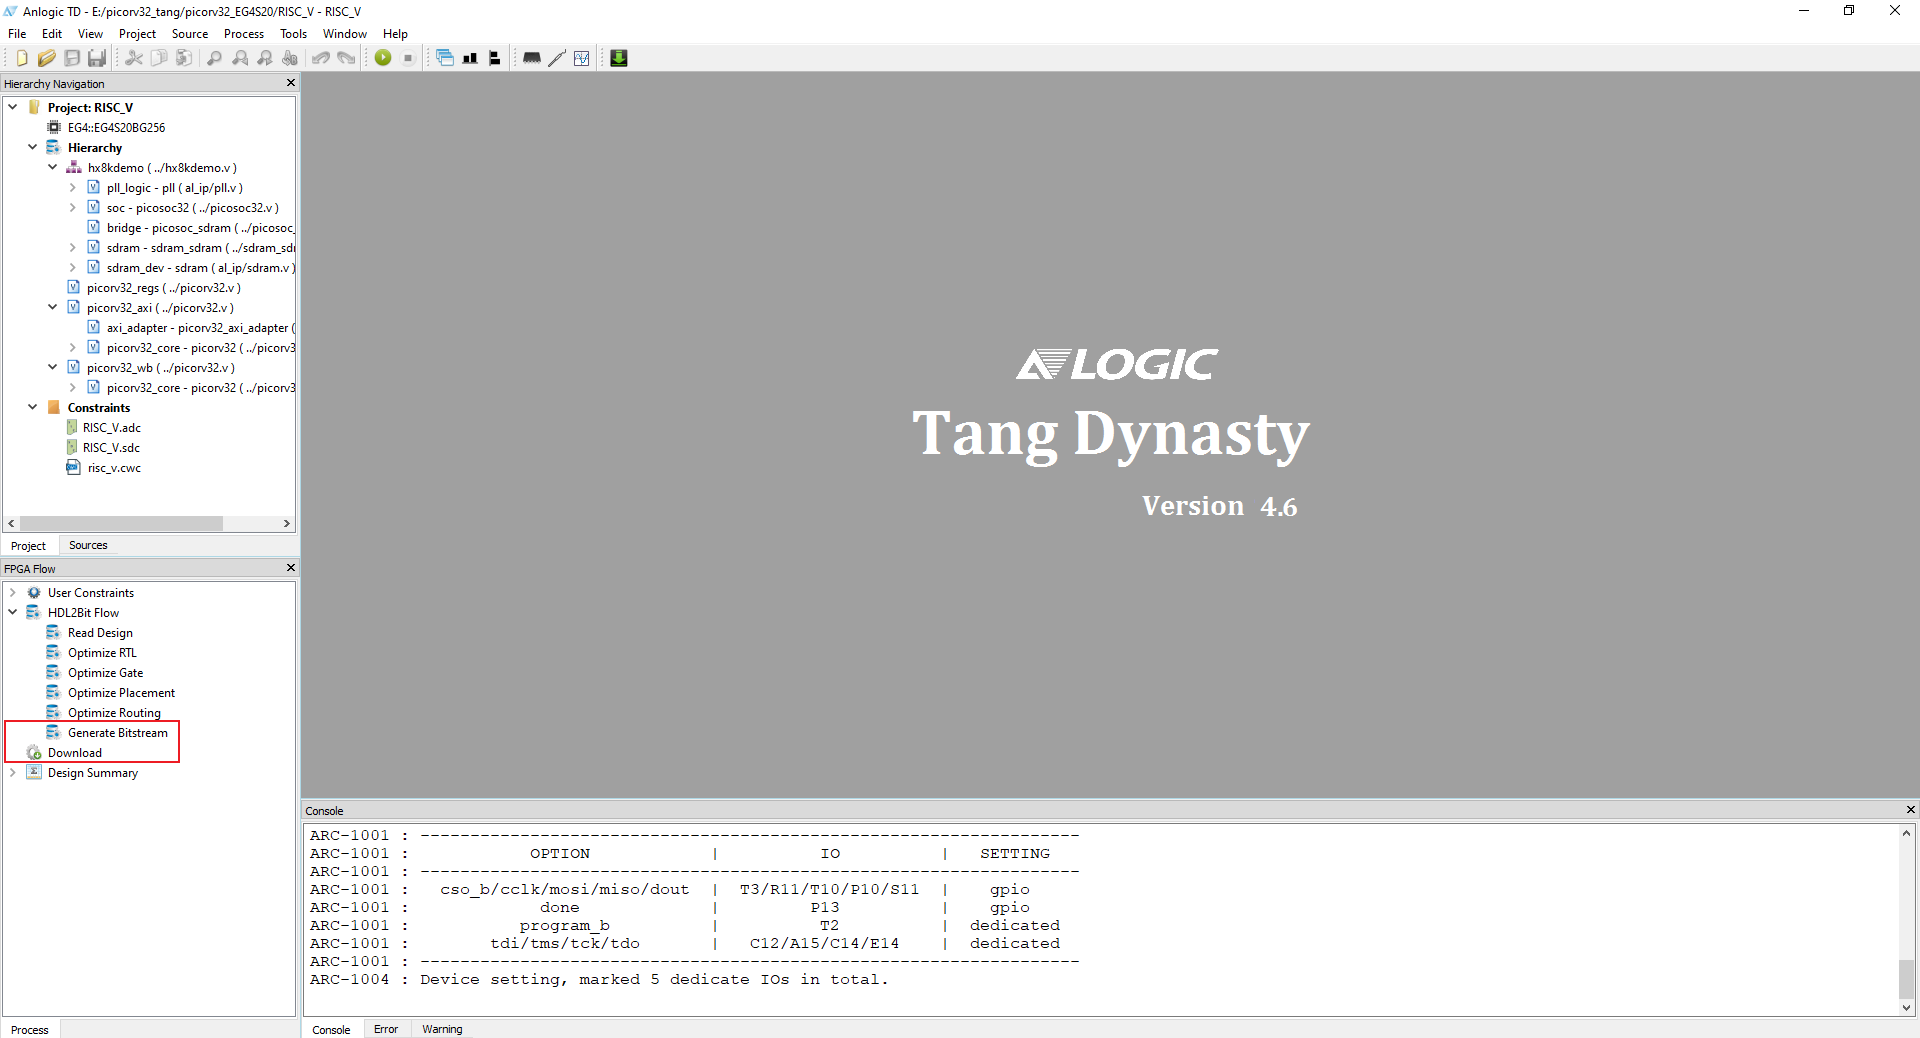
Task: Open the Process menu
Action: 244,34
